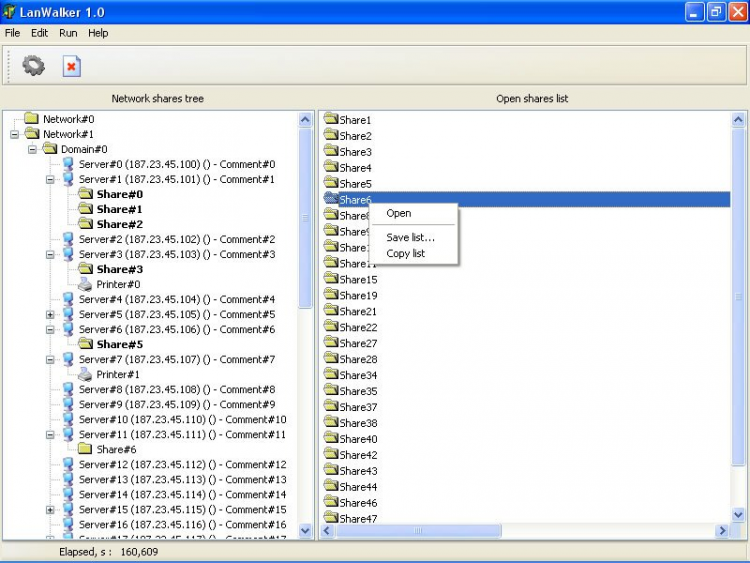Click the Printer#0 printer icon
The image size is (750, 563).
tap(86, 284)
